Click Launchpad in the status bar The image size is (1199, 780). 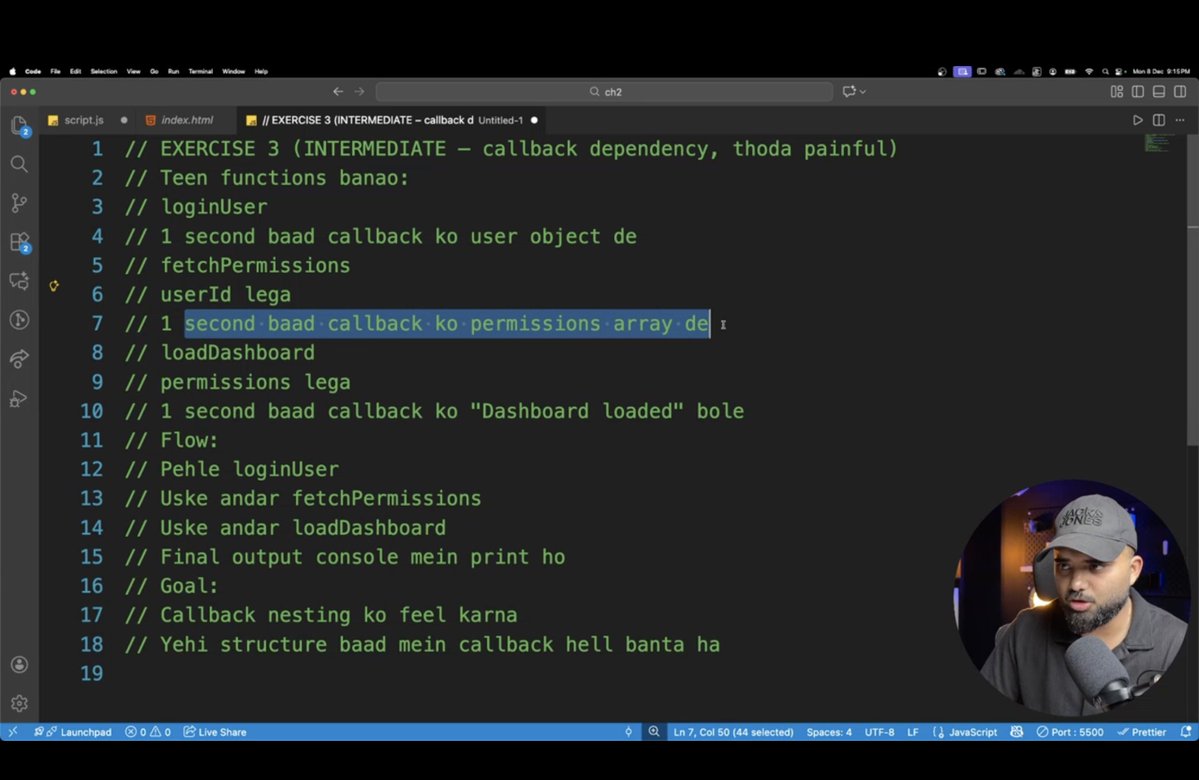coord(73,732)
